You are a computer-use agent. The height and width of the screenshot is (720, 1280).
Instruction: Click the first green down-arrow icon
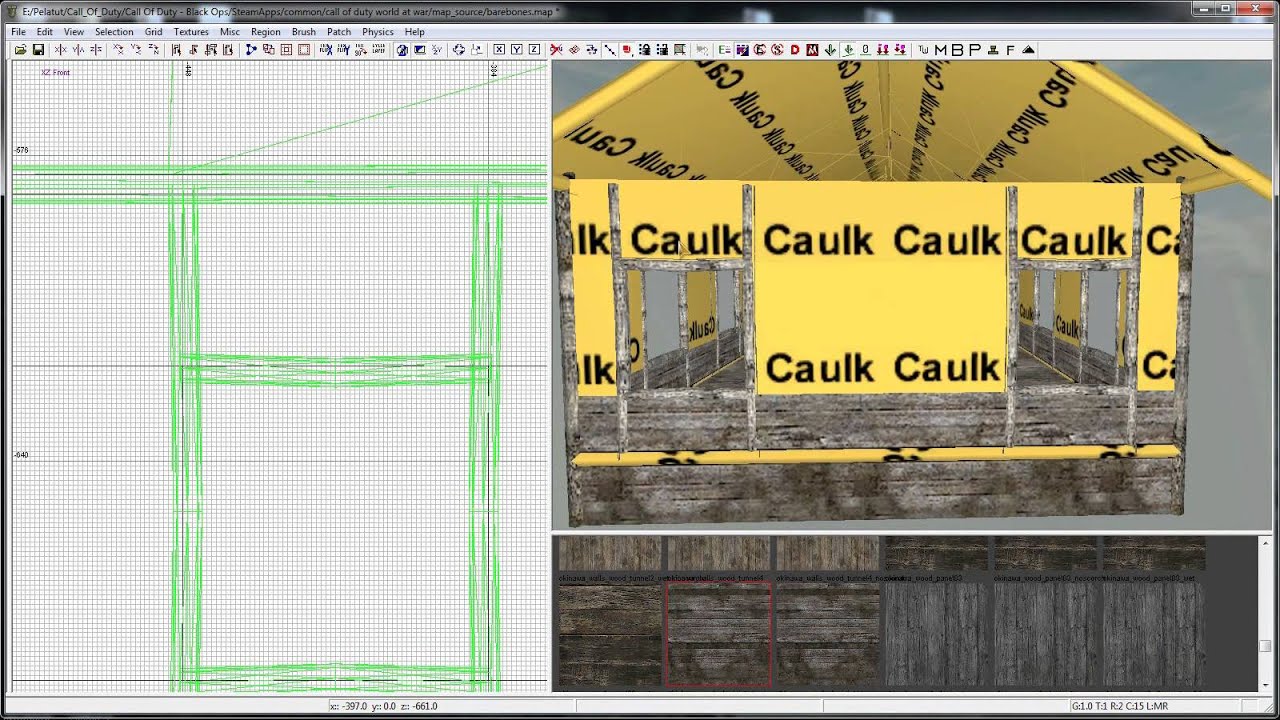tap(829, 49)
